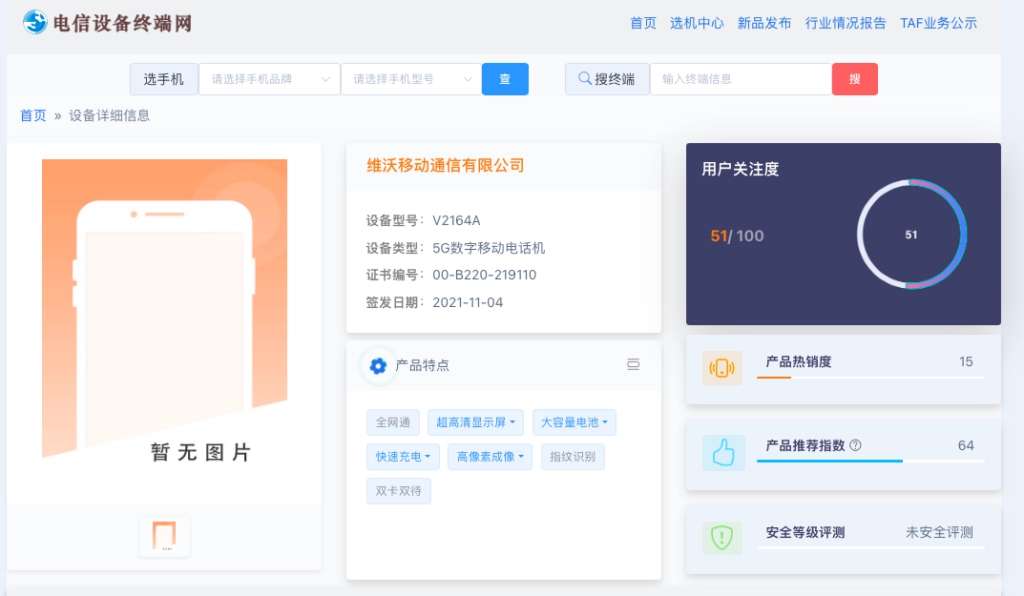Viewport: 1024px width, 596px height.
Task: Click the gear icon beside 产品特点
Action: (x=378, y=366)
